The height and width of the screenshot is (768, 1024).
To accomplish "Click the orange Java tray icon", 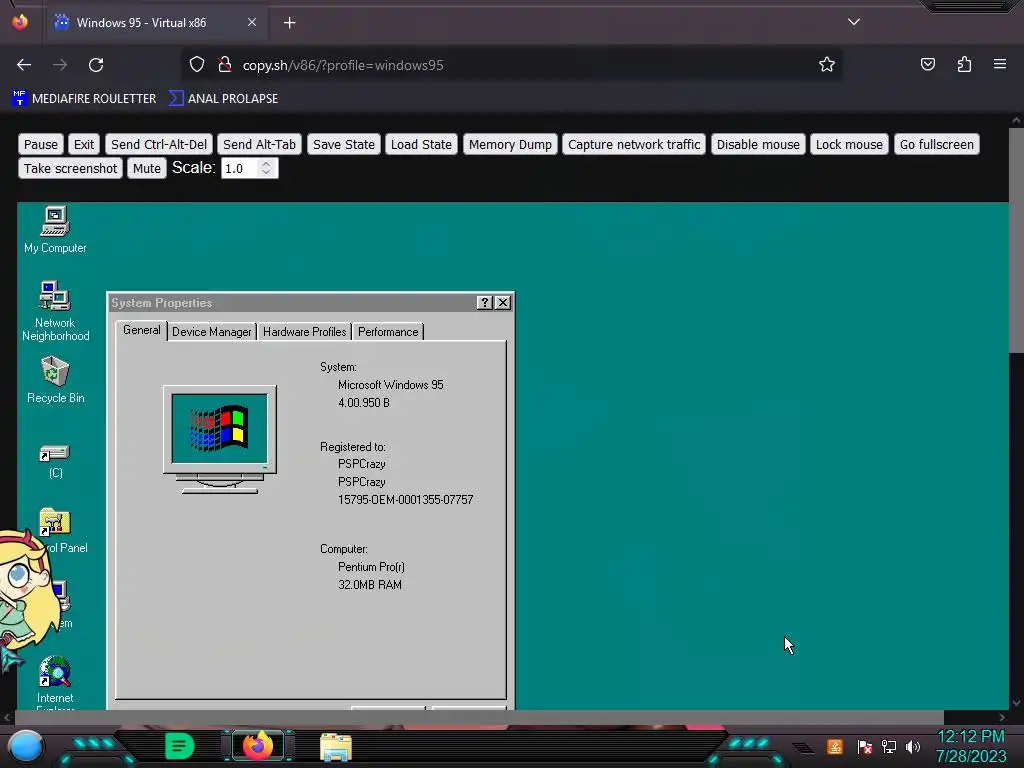I will pos(835,746).
